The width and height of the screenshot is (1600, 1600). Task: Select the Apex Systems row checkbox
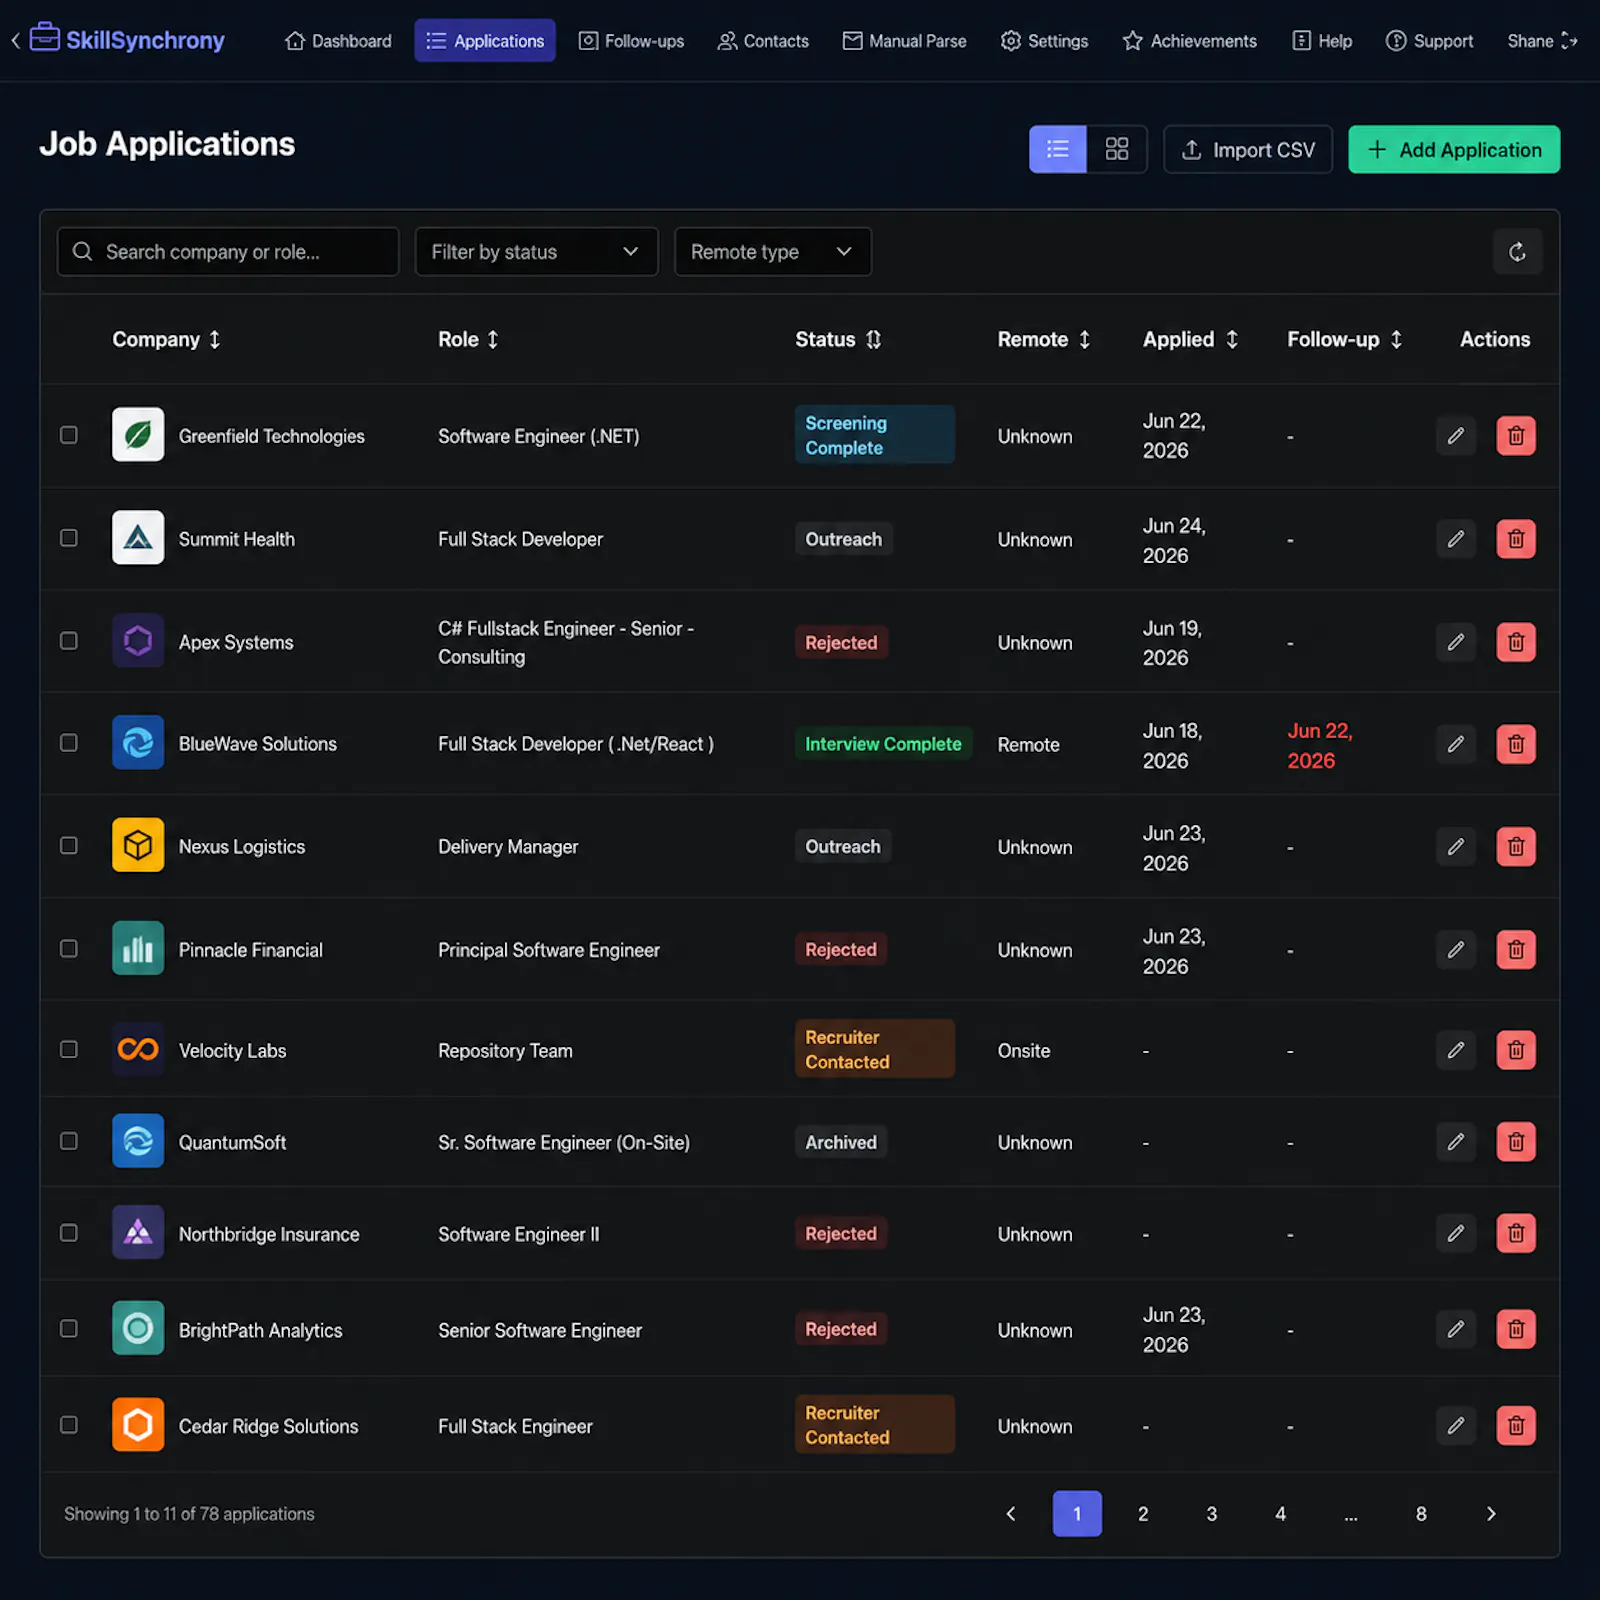69,641
